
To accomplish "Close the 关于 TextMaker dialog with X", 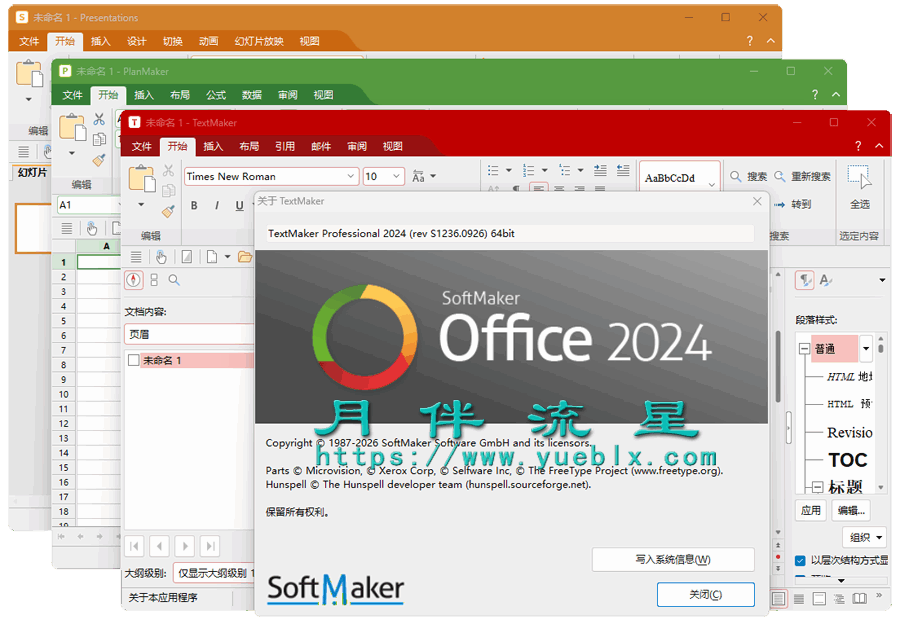I will tap(757, 201).
